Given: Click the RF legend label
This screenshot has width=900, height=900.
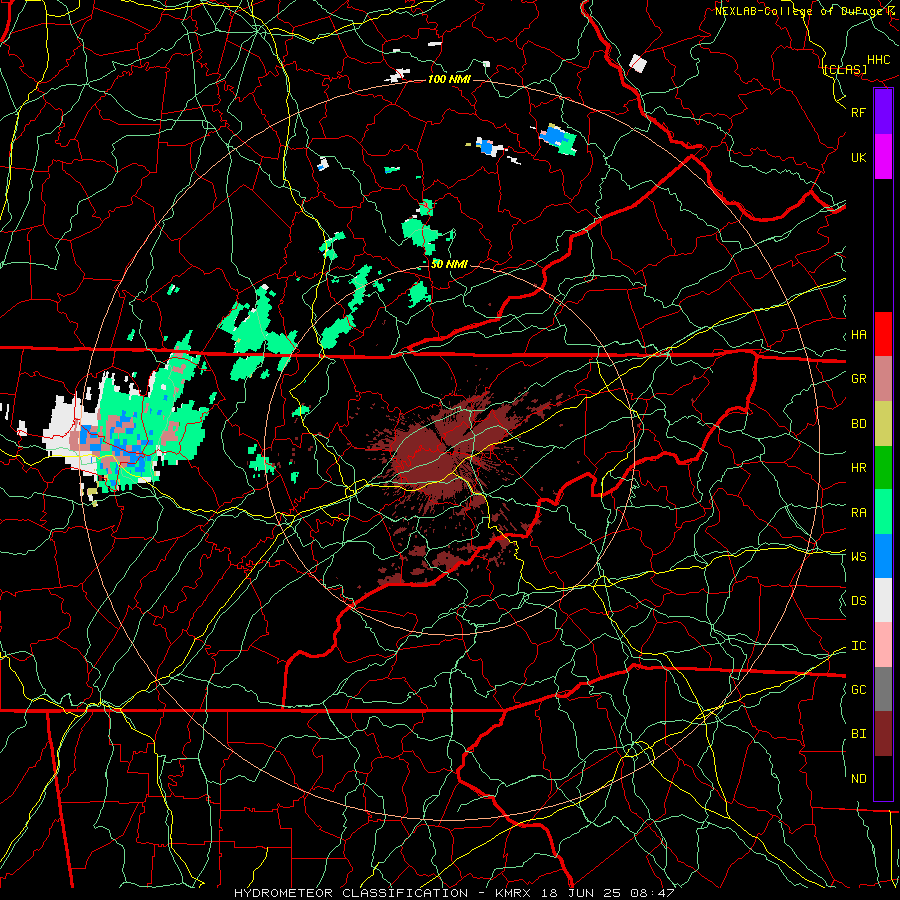Looking at the screenshot, I should 858,112.
